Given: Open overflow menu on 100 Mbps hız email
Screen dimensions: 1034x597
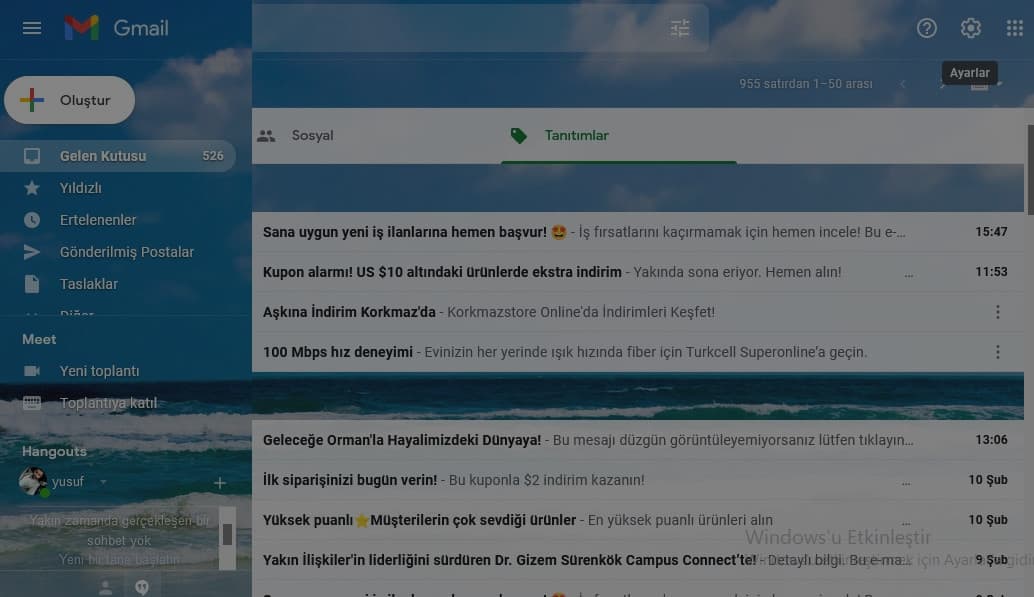Looking at the screenshot, I should 997,352.
